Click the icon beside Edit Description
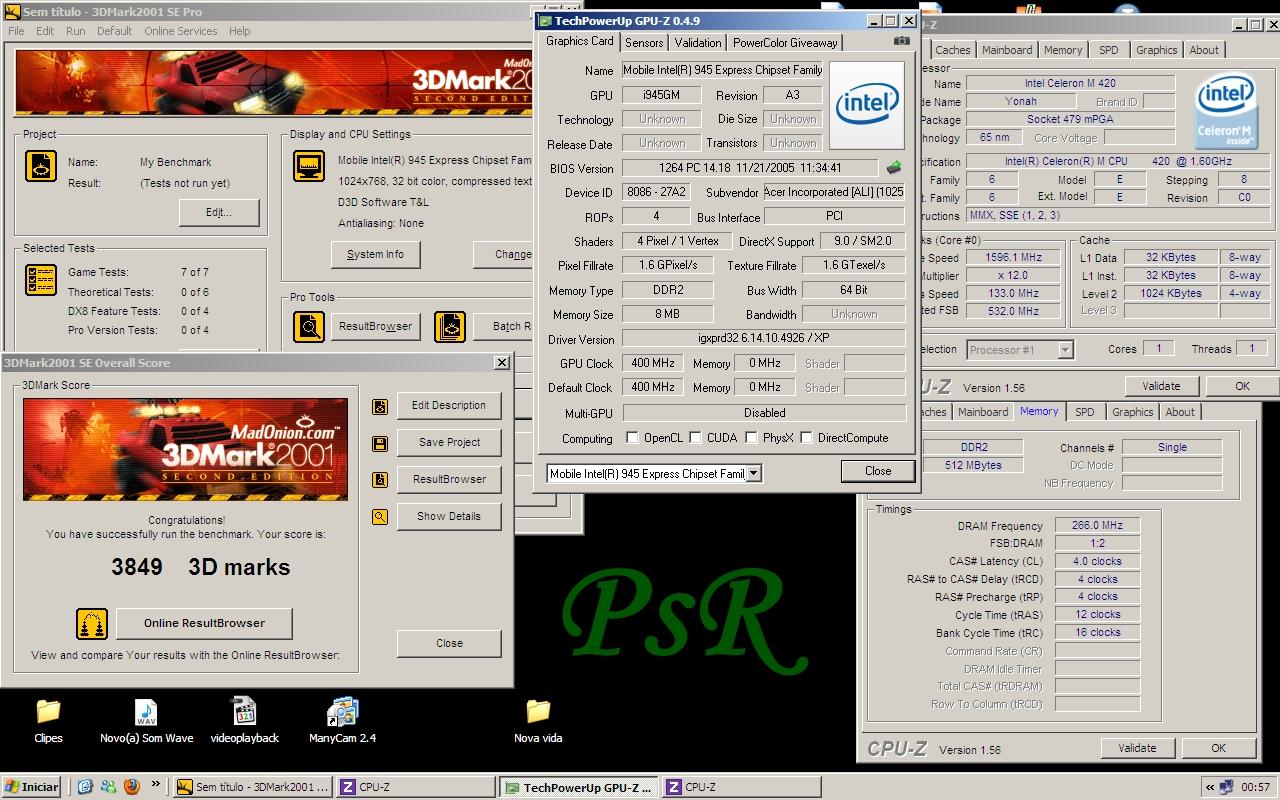 click(x=380, y=406)
